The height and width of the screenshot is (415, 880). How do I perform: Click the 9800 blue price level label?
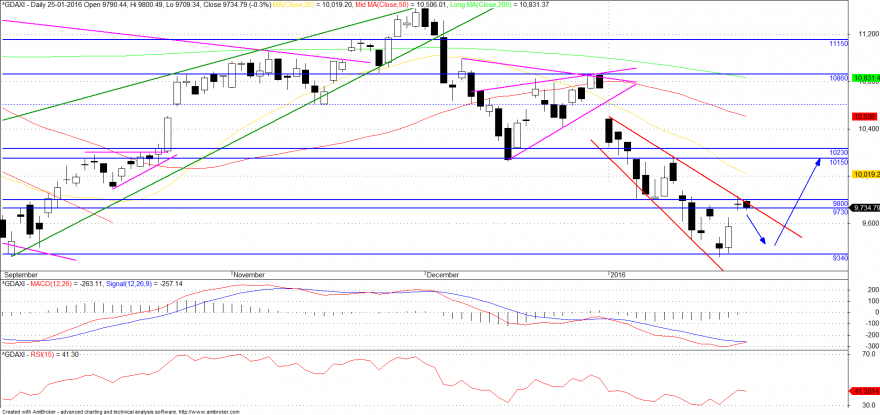[x=838, y=203]
